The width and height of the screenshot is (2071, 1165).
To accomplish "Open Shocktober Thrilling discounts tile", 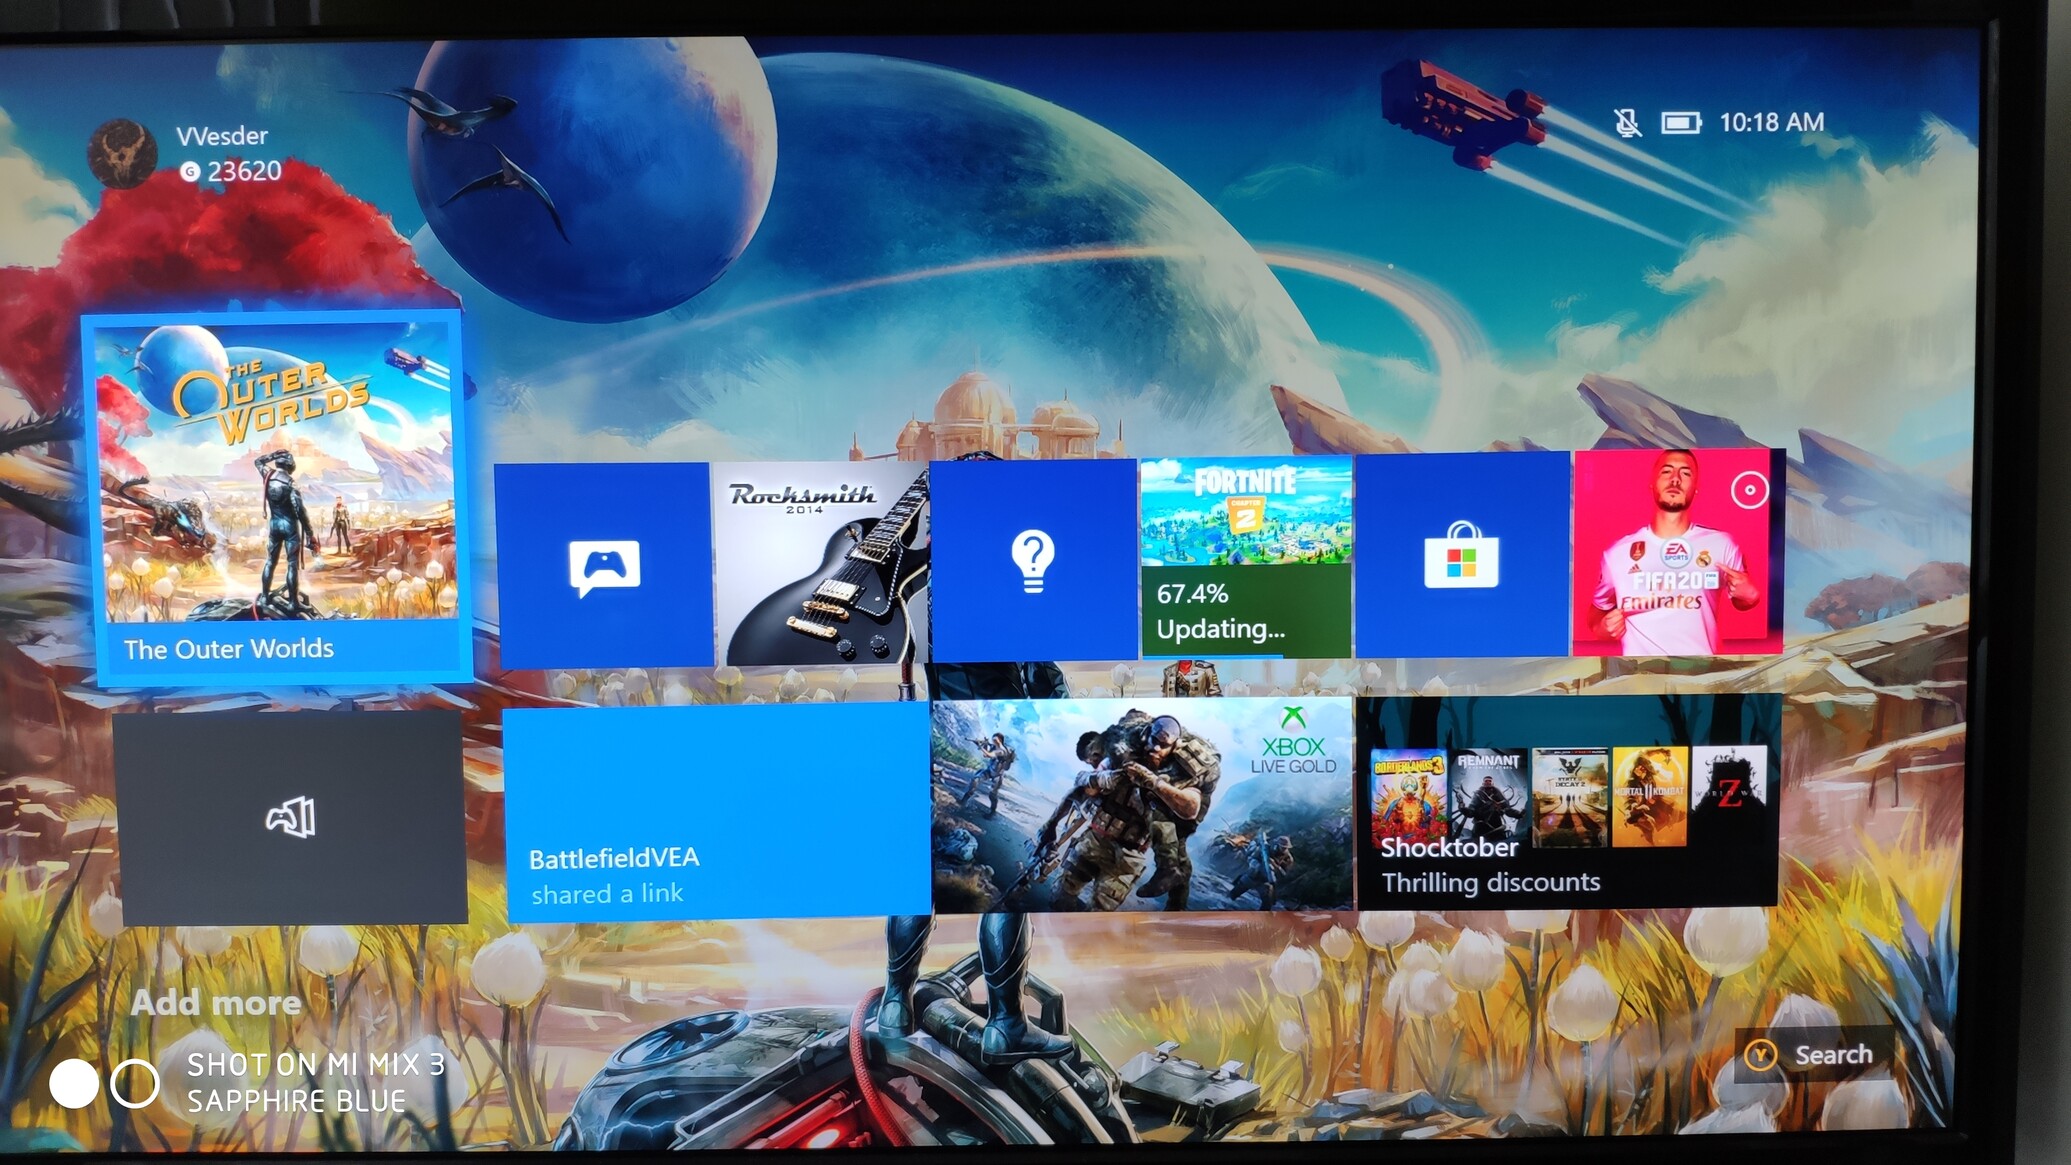I will pyautogui.click(x=1567, y=800).
